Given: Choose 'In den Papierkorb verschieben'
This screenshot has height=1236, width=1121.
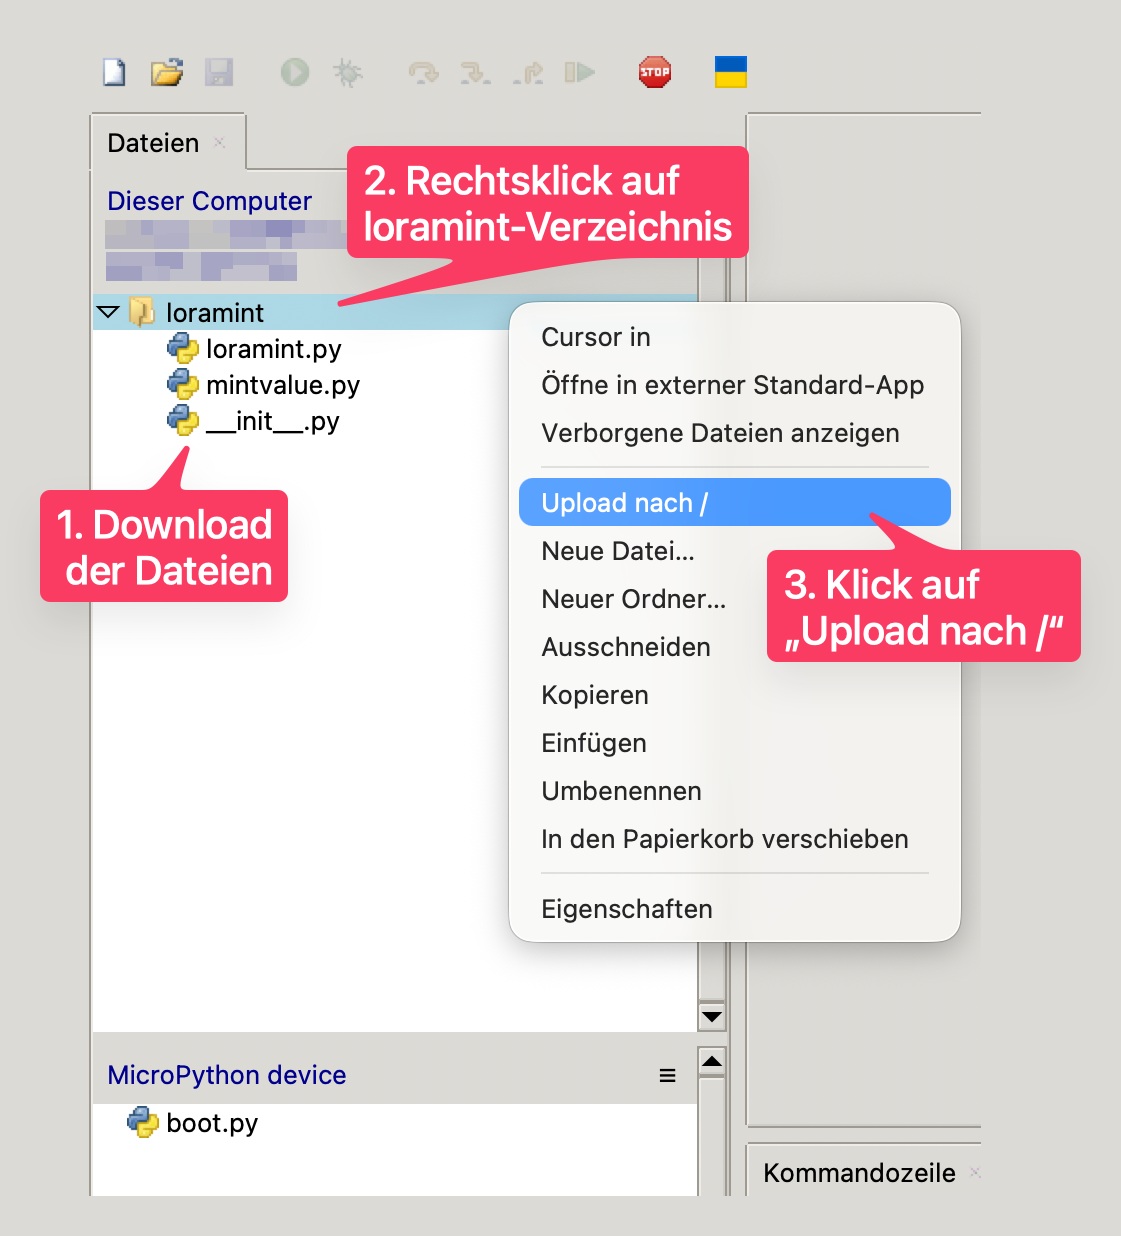Looking at the screenshot, I should 735,839.
